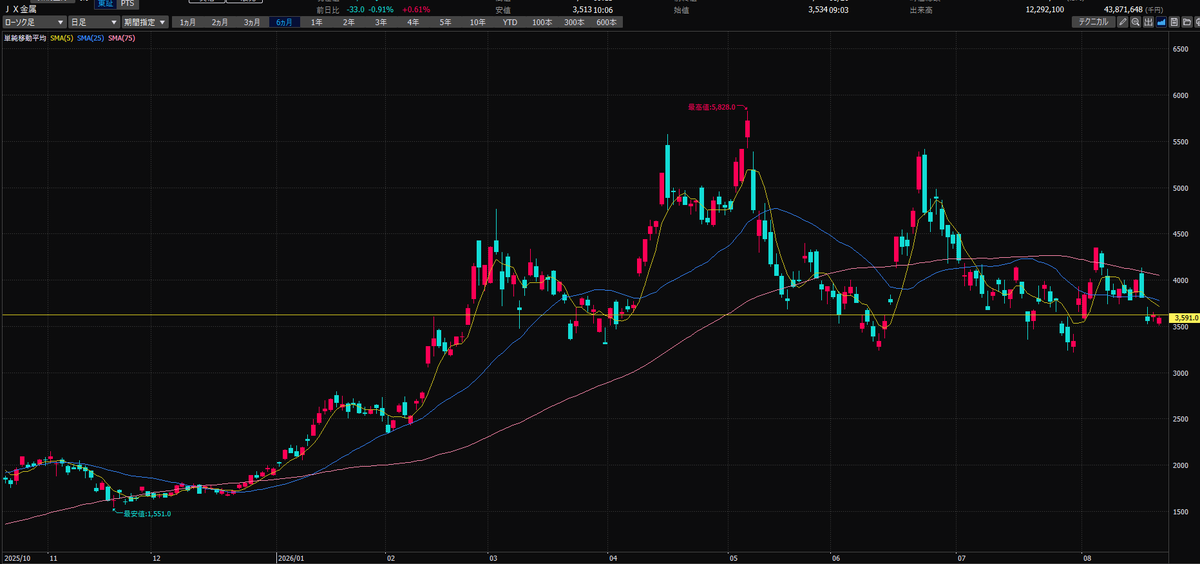Viewport: 1200px width, 564px height.
Task: Click the save chart settings icon
Action: pos(1174,22)
